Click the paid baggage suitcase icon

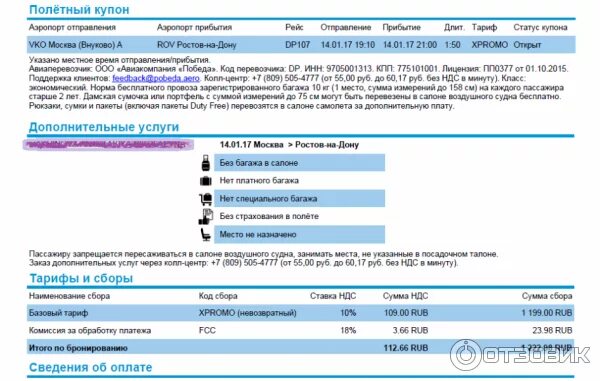(206, 181)
